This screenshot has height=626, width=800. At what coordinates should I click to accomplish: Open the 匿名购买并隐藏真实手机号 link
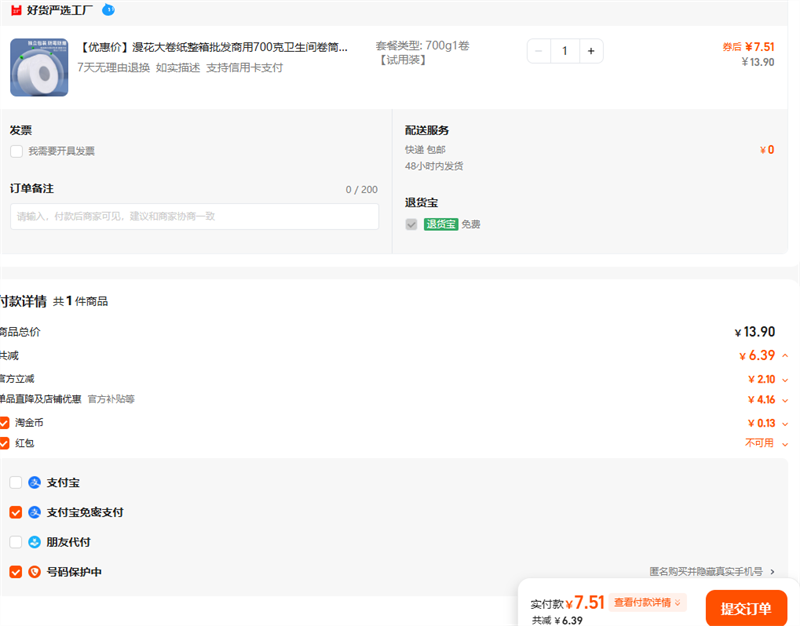[711, 572]
